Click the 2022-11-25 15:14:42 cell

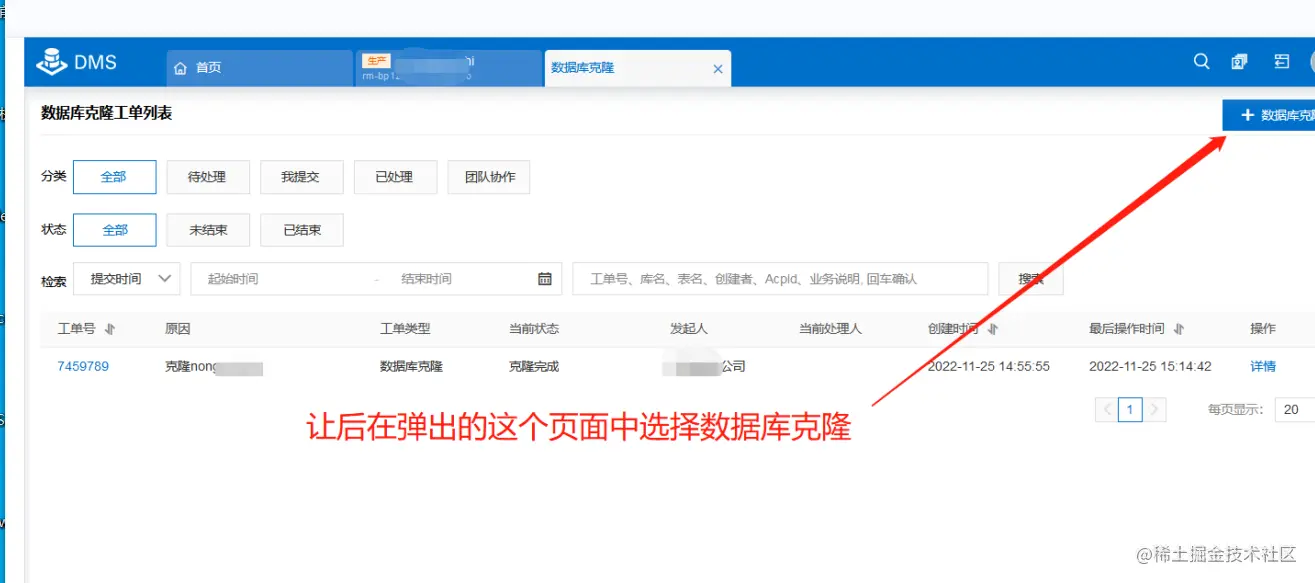[x=1150, y=366]
